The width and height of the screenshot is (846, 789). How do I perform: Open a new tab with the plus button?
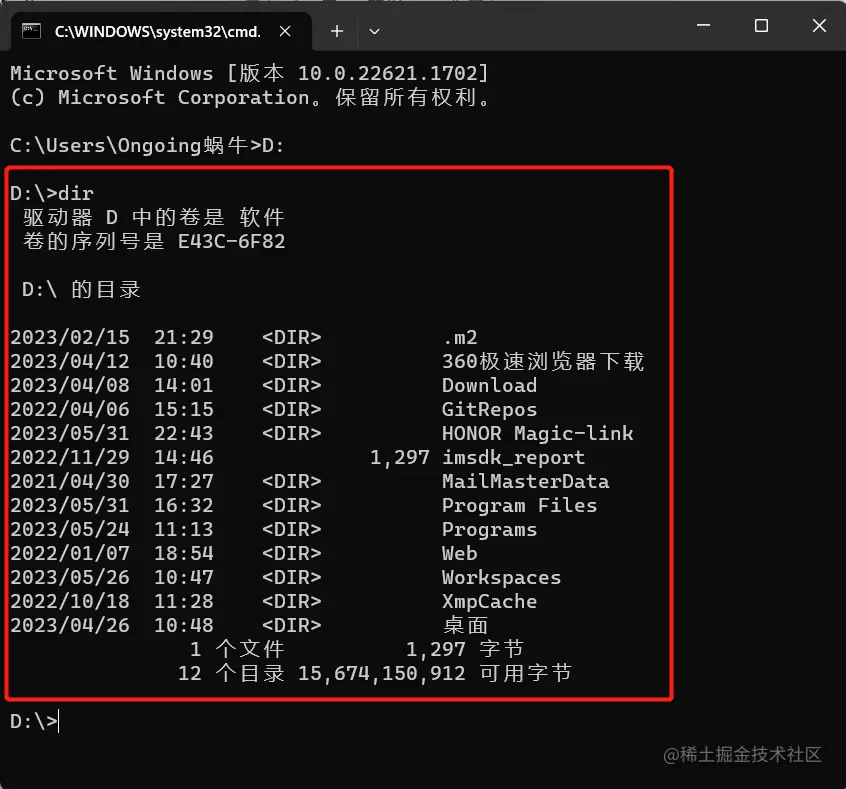(337, 31)
